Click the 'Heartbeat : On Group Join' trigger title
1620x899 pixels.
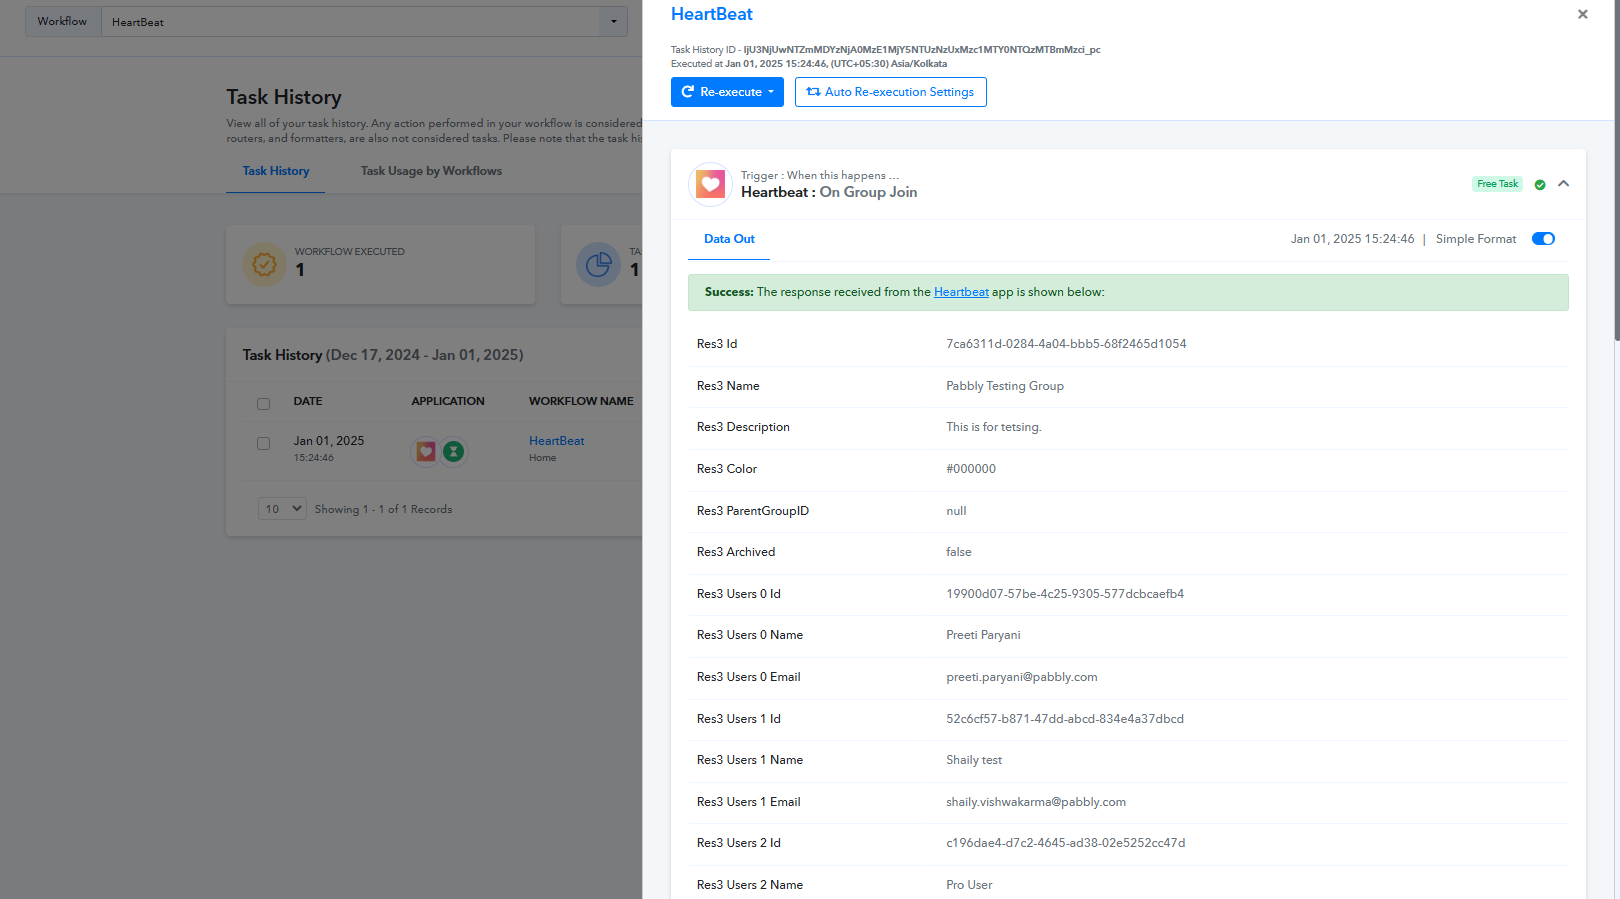(x=829, y=192)
